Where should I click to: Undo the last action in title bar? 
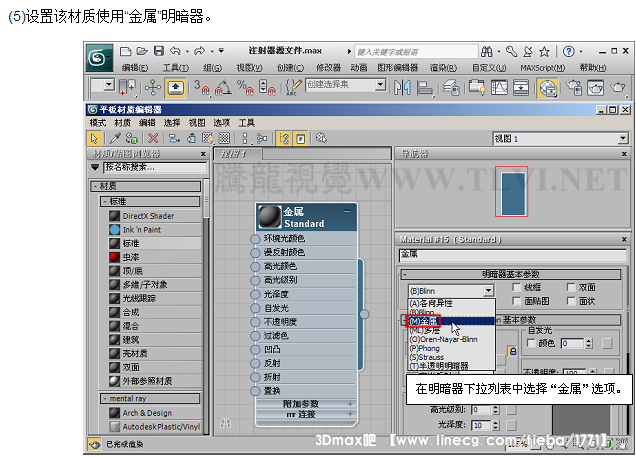tap(175, 51)
